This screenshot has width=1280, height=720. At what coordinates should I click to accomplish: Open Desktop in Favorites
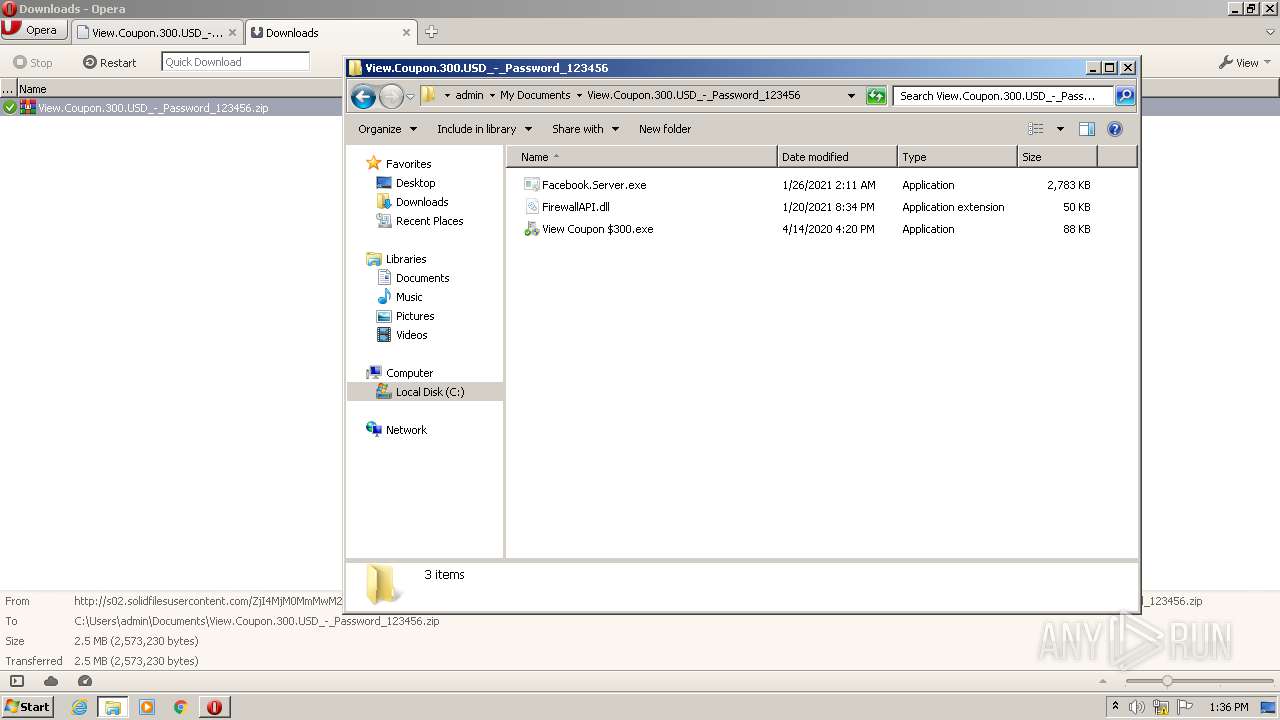(x=415, y=183)
